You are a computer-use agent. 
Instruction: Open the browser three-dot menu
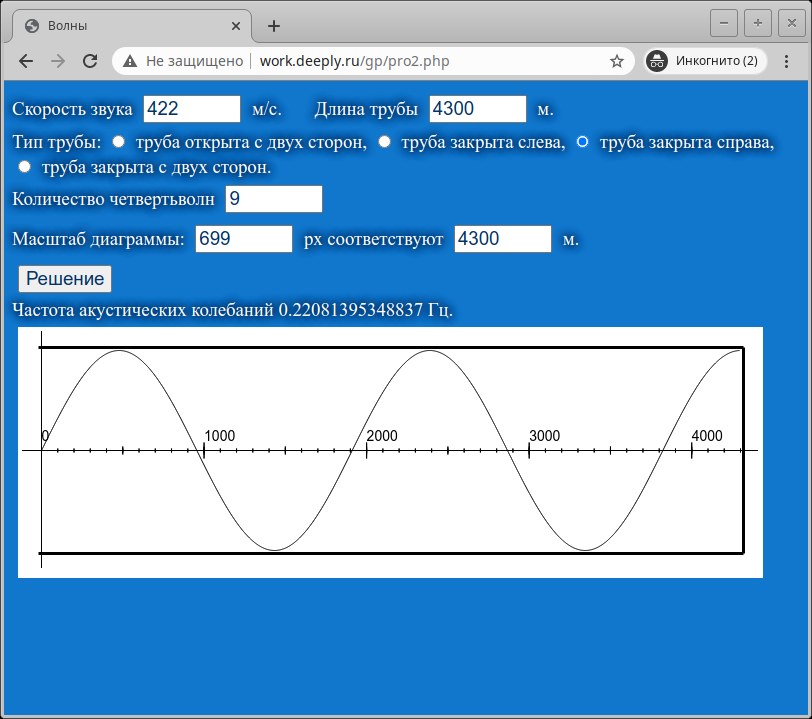pyautogui.click(x=786, y=61)
